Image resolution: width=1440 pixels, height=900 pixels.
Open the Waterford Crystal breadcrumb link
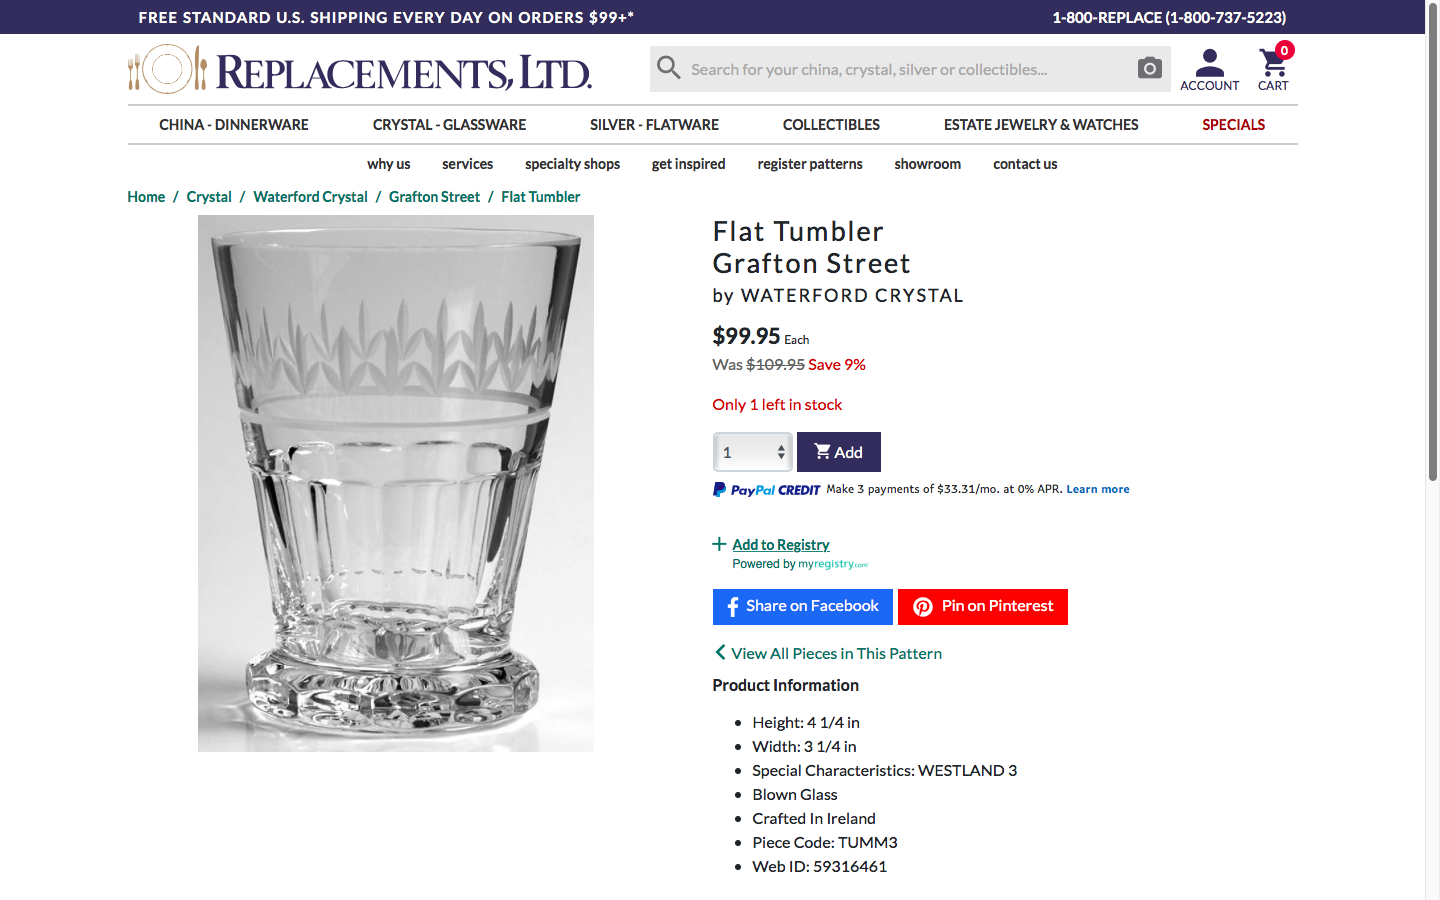coord(311,197)
